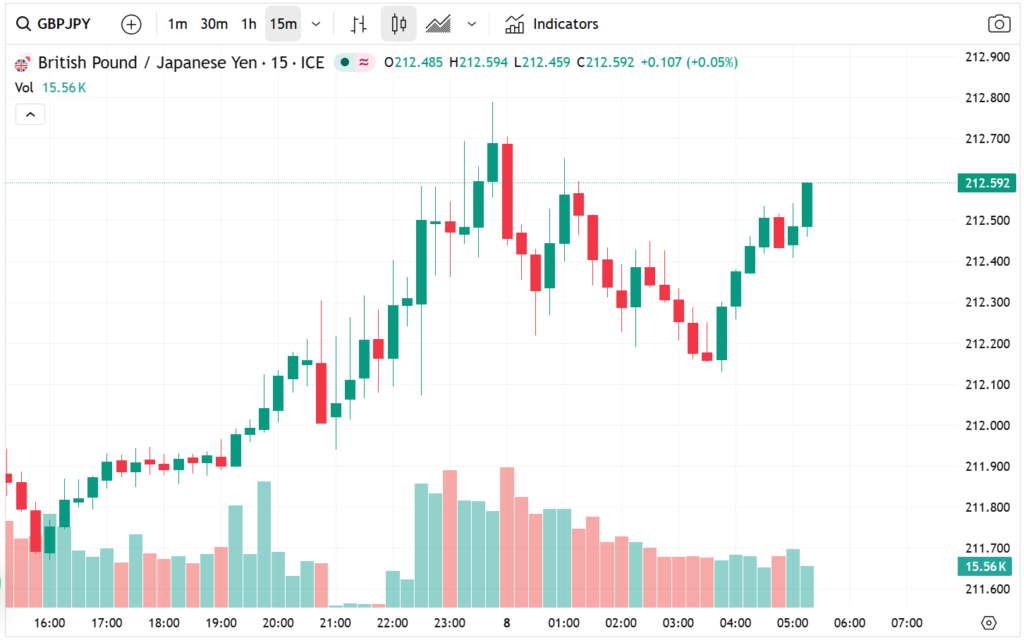Expand chart style dropdown arrow
This screenshot has height=640, width=1024.
472,23
